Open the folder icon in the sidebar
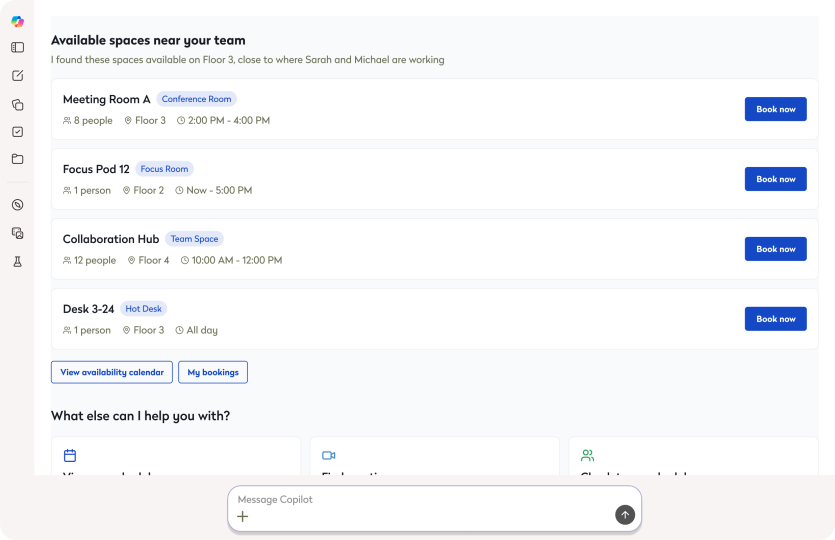The width and height of the screenshot is (835, 540). [17, 159]
